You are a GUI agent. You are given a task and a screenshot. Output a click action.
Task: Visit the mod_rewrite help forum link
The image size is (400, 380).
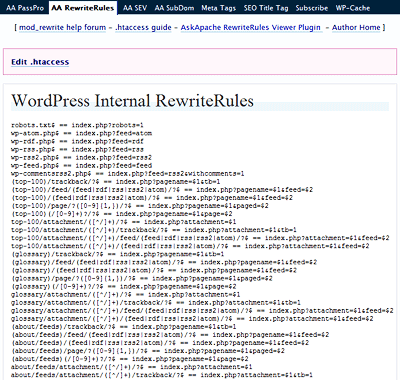coord(62,27)
